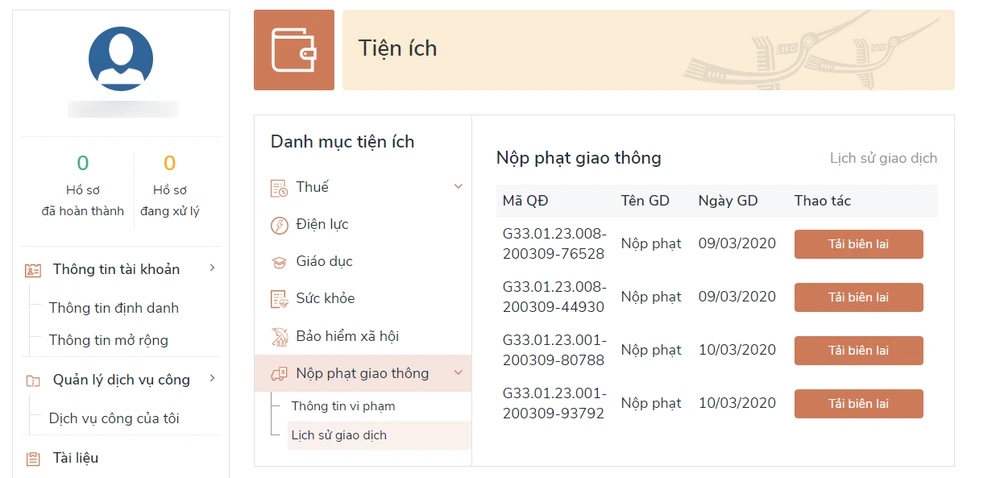Click Lịch sử giao dịch link top right
Image resolution: width=1000 pixels, height=478 pixels.
coord(883,158)
